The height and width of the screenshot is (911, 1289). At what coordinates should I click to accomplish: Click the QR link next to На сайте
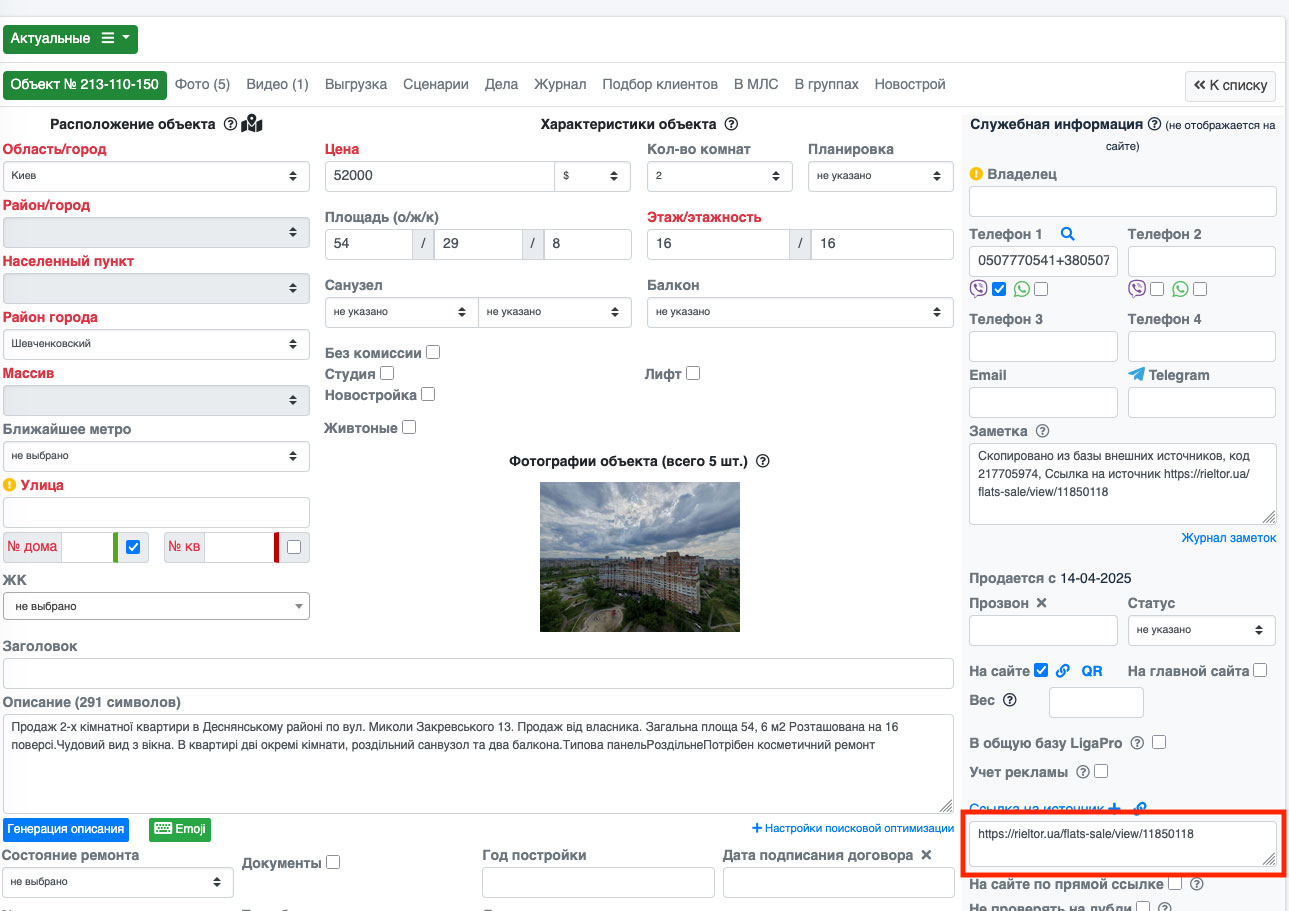(1092, 671)
